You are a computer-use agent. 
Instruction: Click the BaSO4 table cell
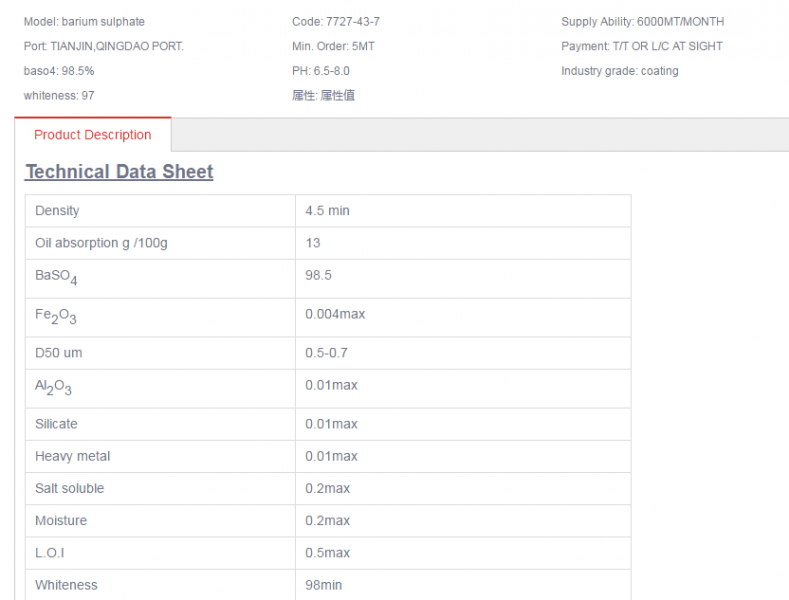coord(160,279)
